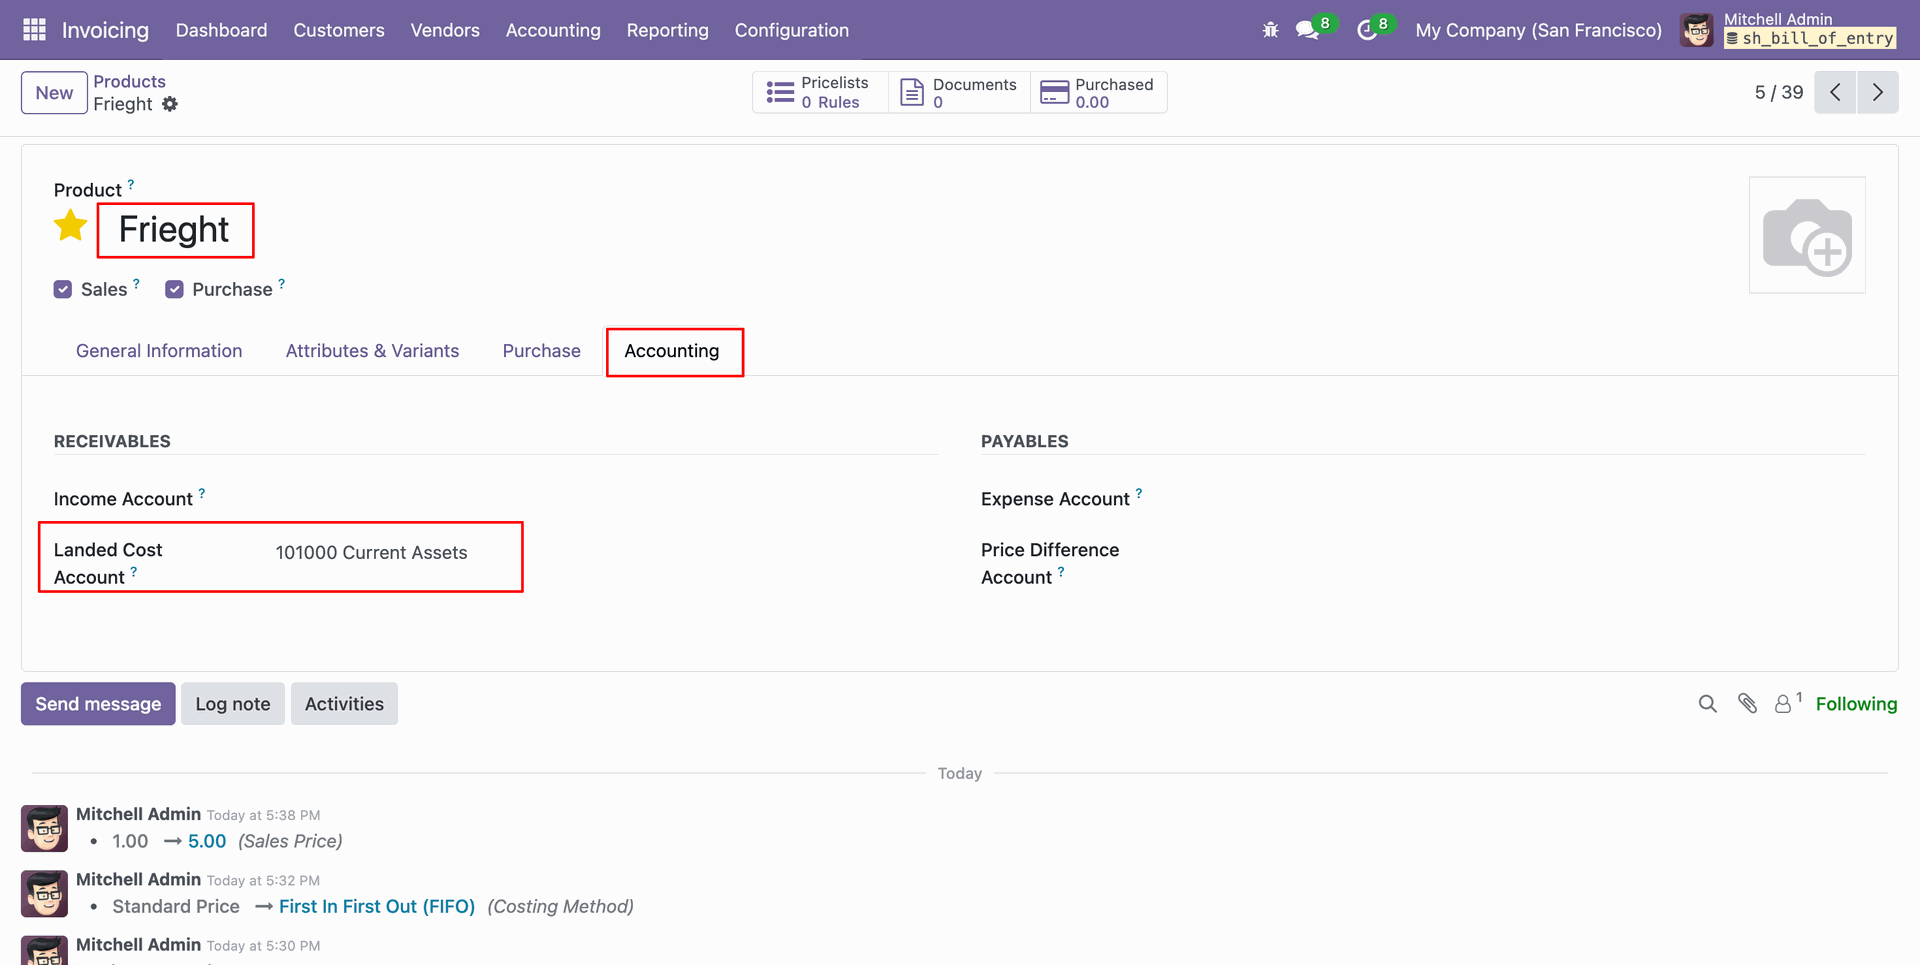Open the followers person icon
The height and width of the screenshot is (965, 1920).
1783,704
